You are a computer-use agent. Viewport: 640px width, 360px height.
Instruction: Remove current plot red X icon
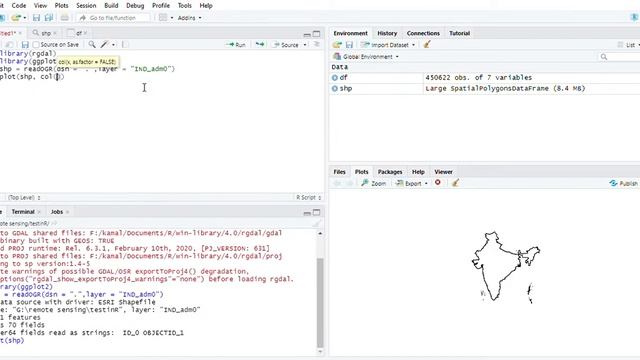point(438,182)
